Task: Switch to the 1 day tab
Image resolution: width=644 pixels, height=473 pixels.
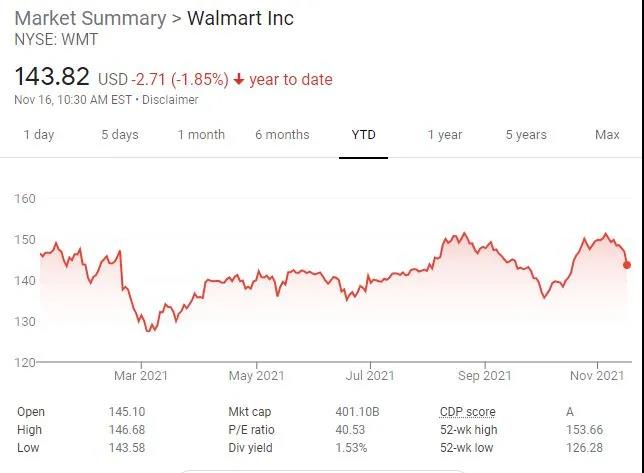Action: pyautogui.click(x=39, y=135)
